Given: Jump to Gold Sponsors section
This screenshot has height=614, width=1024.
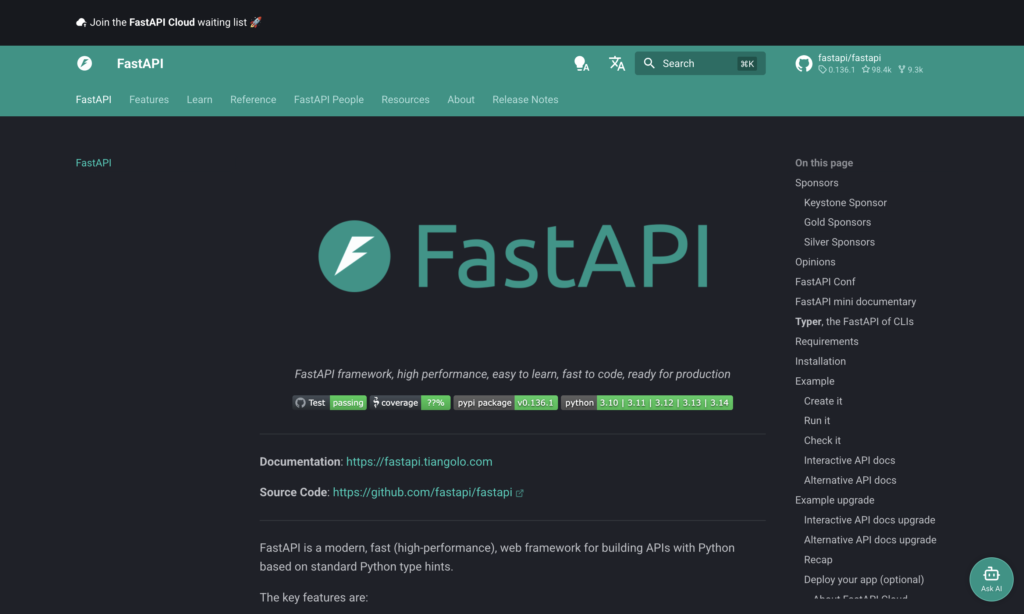Looking at the screenshot, I should click(837, 222).
